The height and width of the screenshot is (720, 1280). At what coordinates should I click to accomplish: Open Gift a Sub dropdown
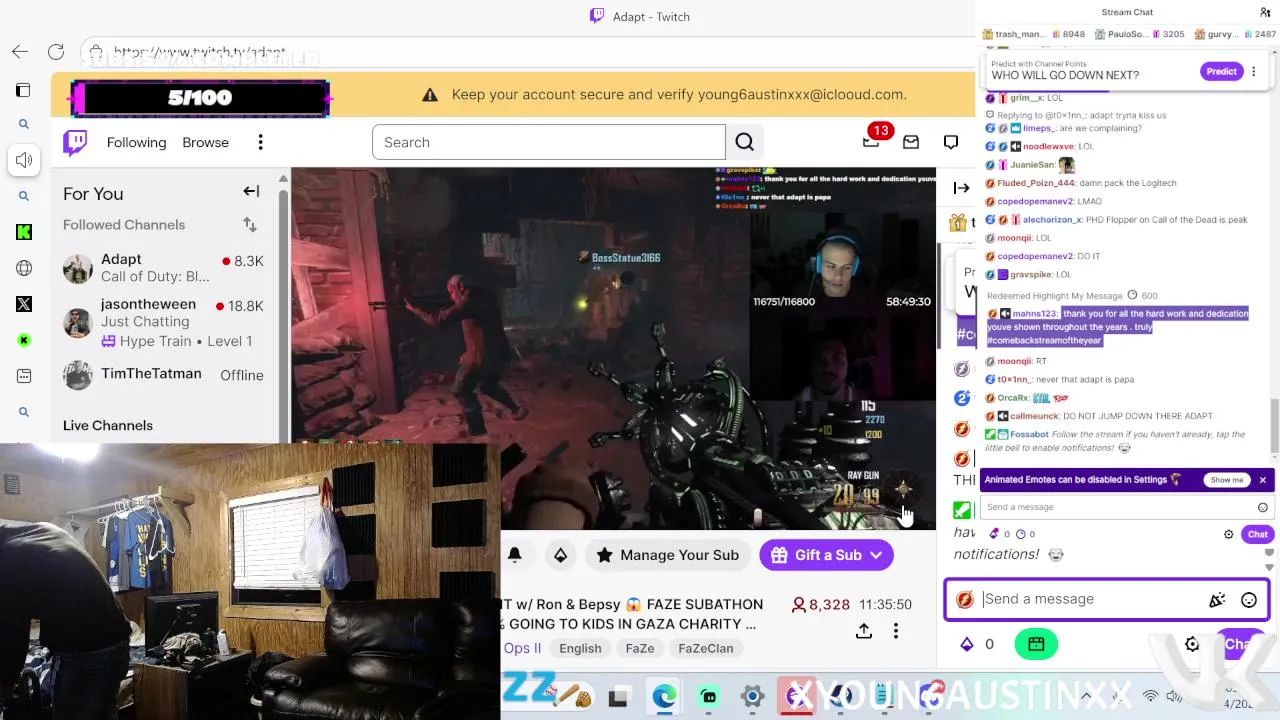[x=826, y=555]
